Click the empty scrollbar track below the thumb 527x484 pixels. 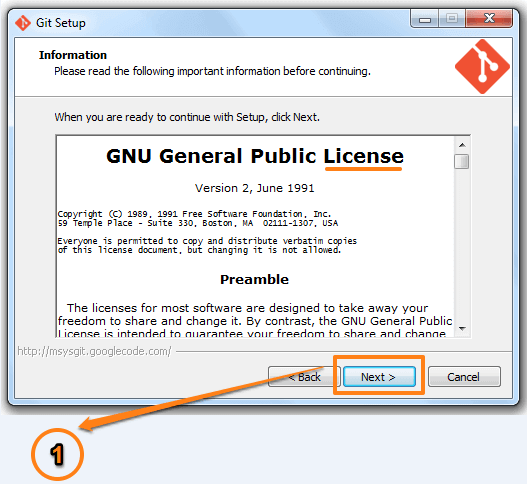coord(462,245)
